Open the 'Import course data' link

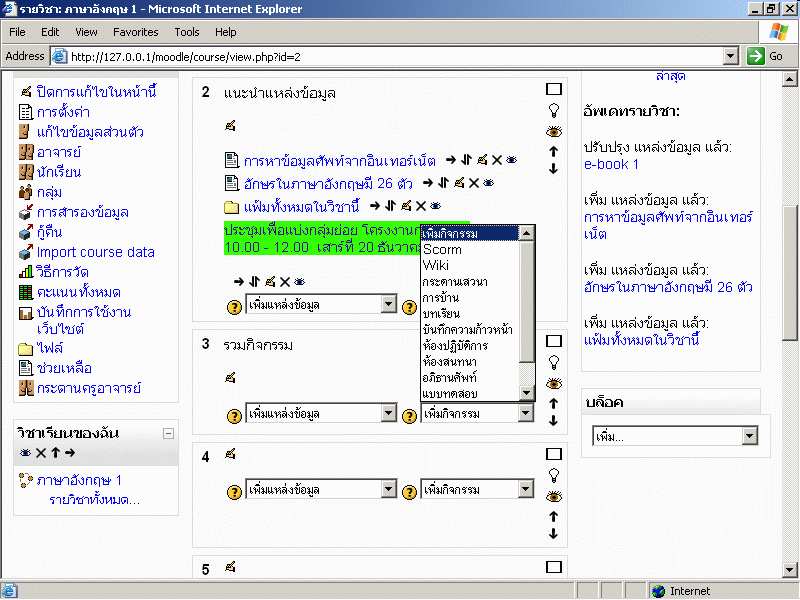95,252
